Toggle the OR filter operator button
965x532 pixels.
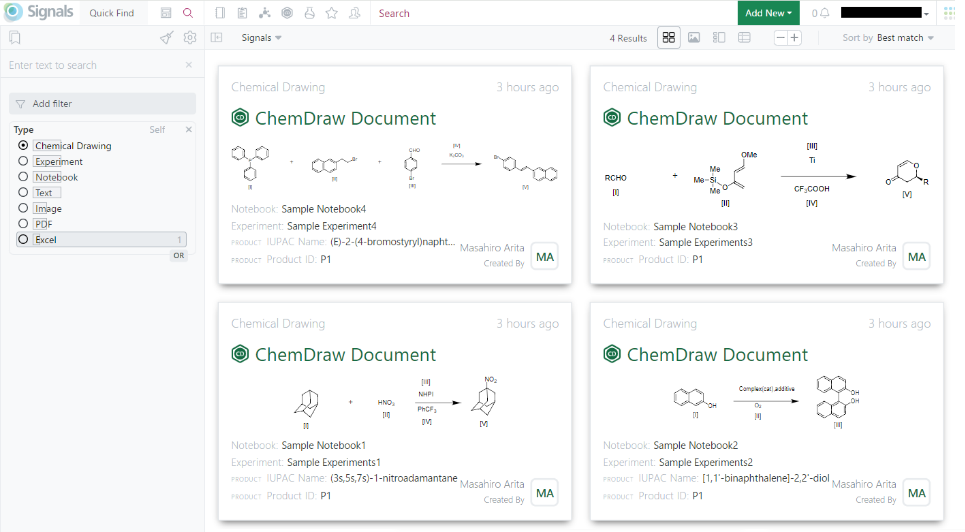point(178,255)
